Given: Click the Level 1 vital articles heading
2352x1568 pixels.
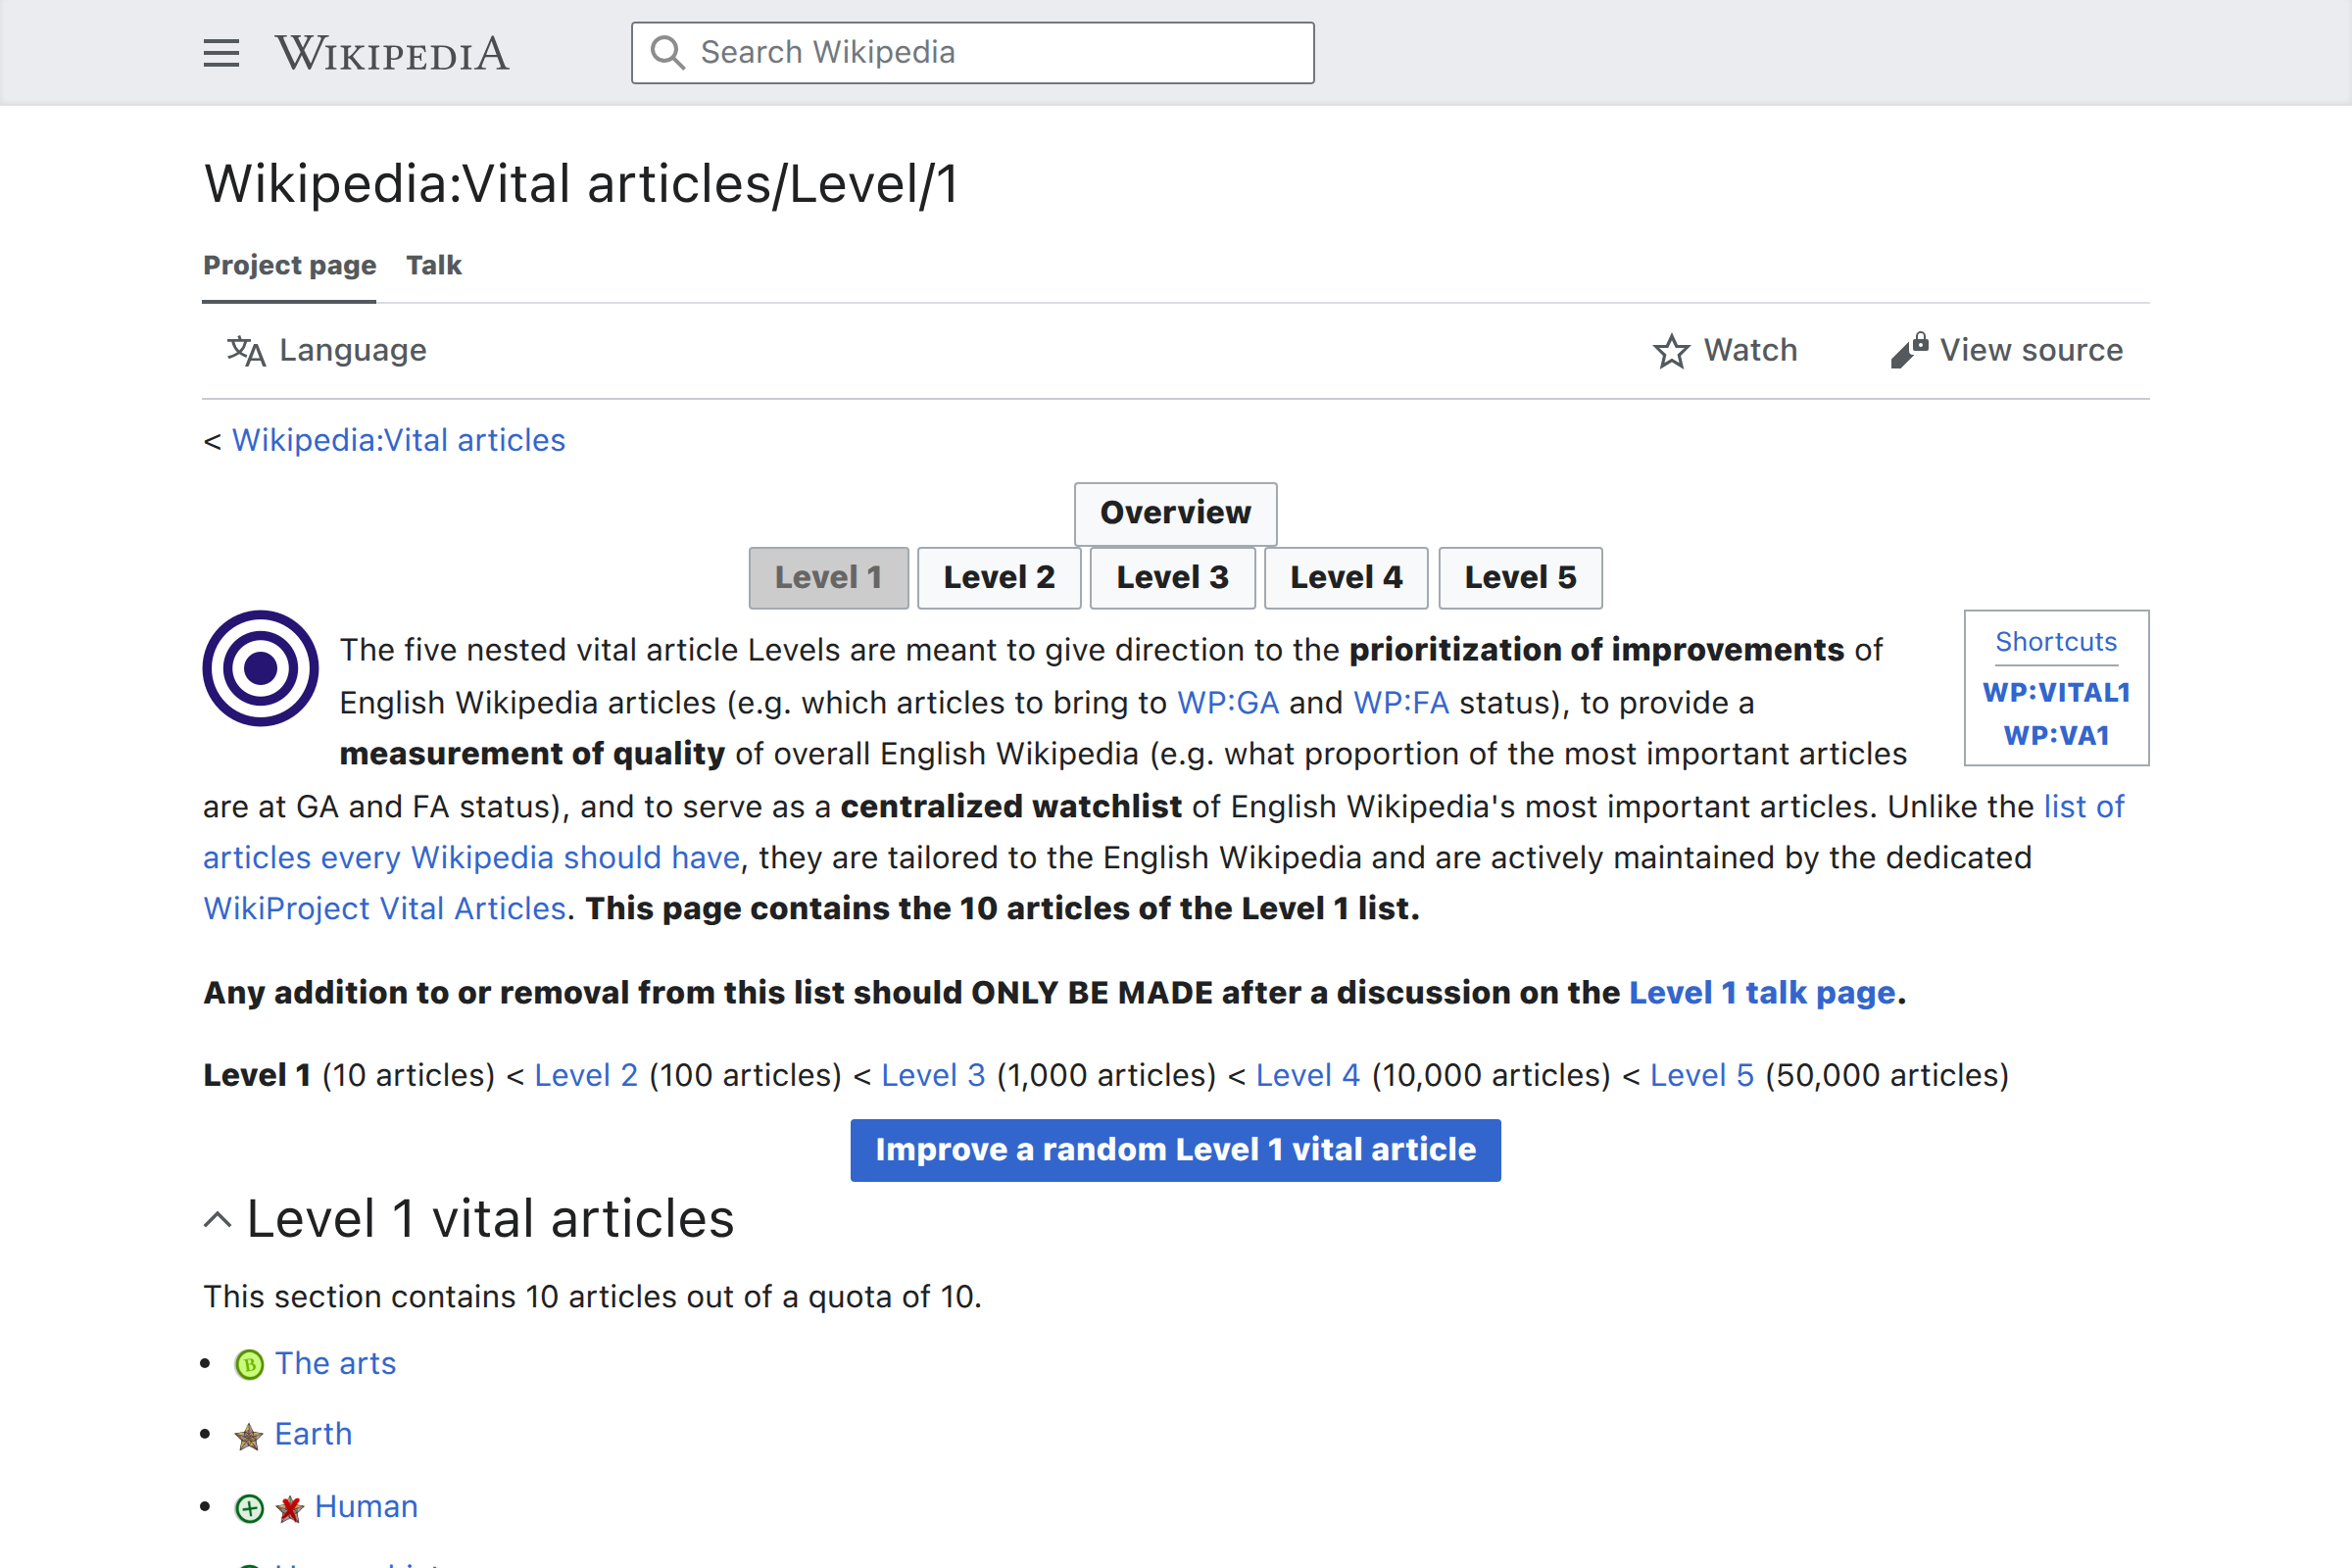Looking at the screenshot, I should tap(490, 1220).
